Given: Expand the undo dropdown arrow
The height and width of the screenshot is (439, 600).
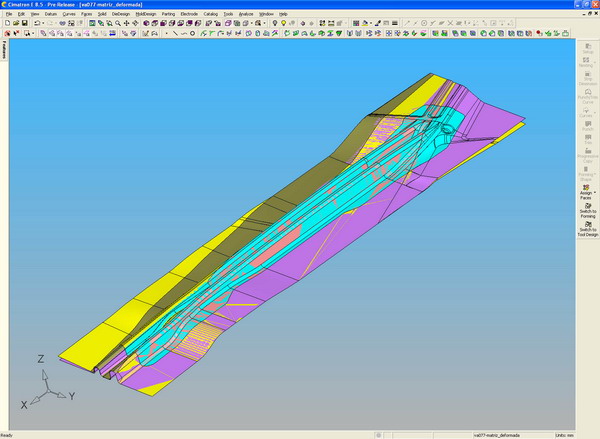Looking at the screenshot, I should tap(43, 22).
